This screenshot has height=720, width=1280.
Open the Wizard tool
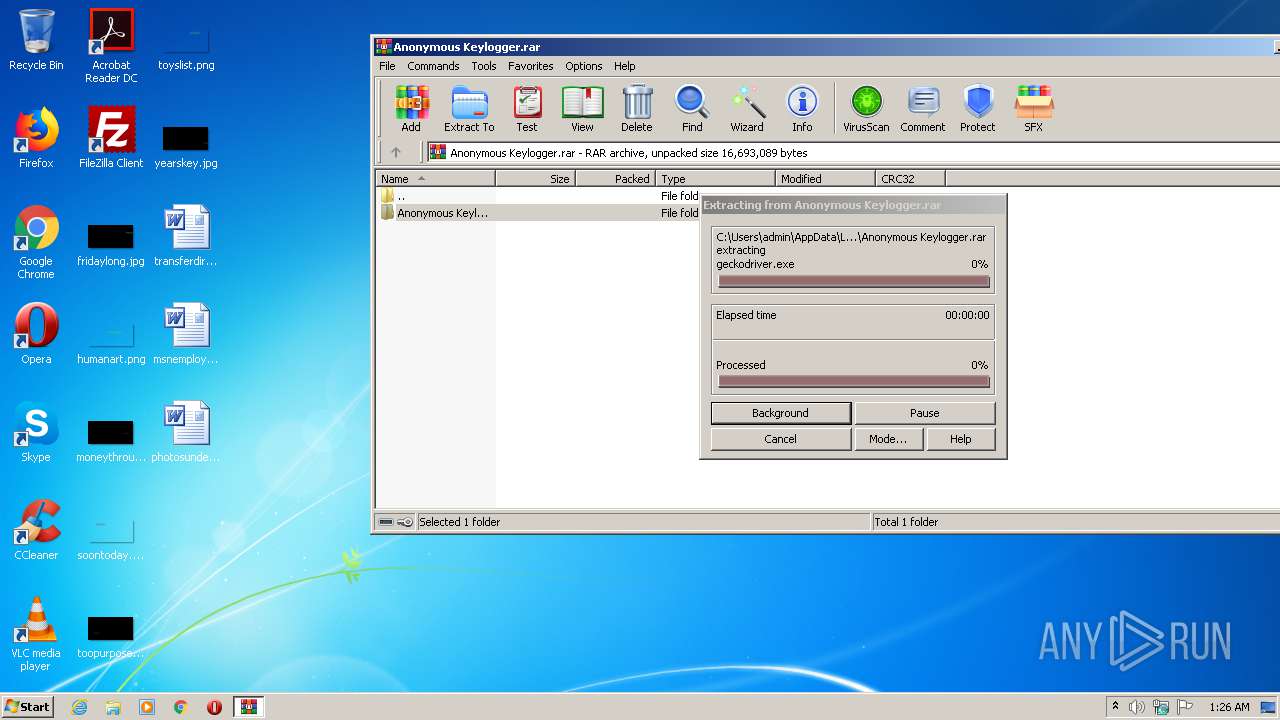coord(747,108)
